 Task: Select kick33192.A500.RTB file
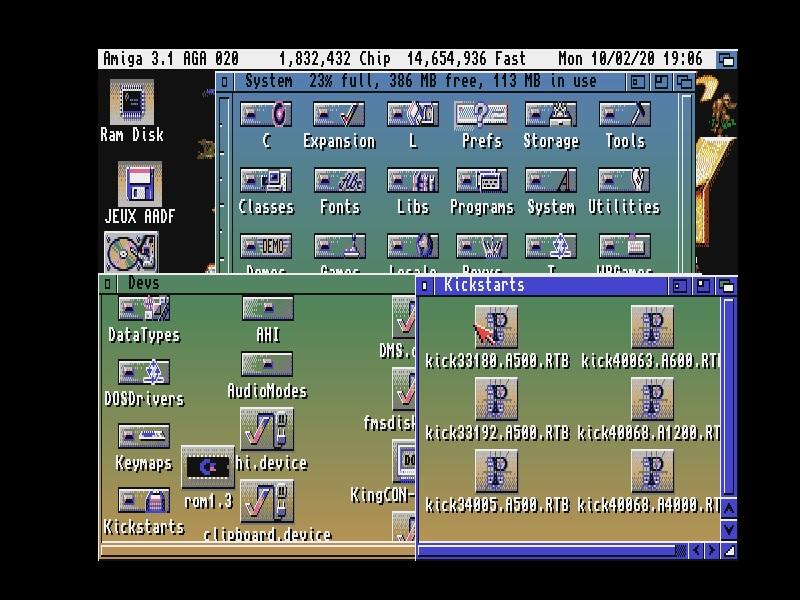[x=496, y=399]
